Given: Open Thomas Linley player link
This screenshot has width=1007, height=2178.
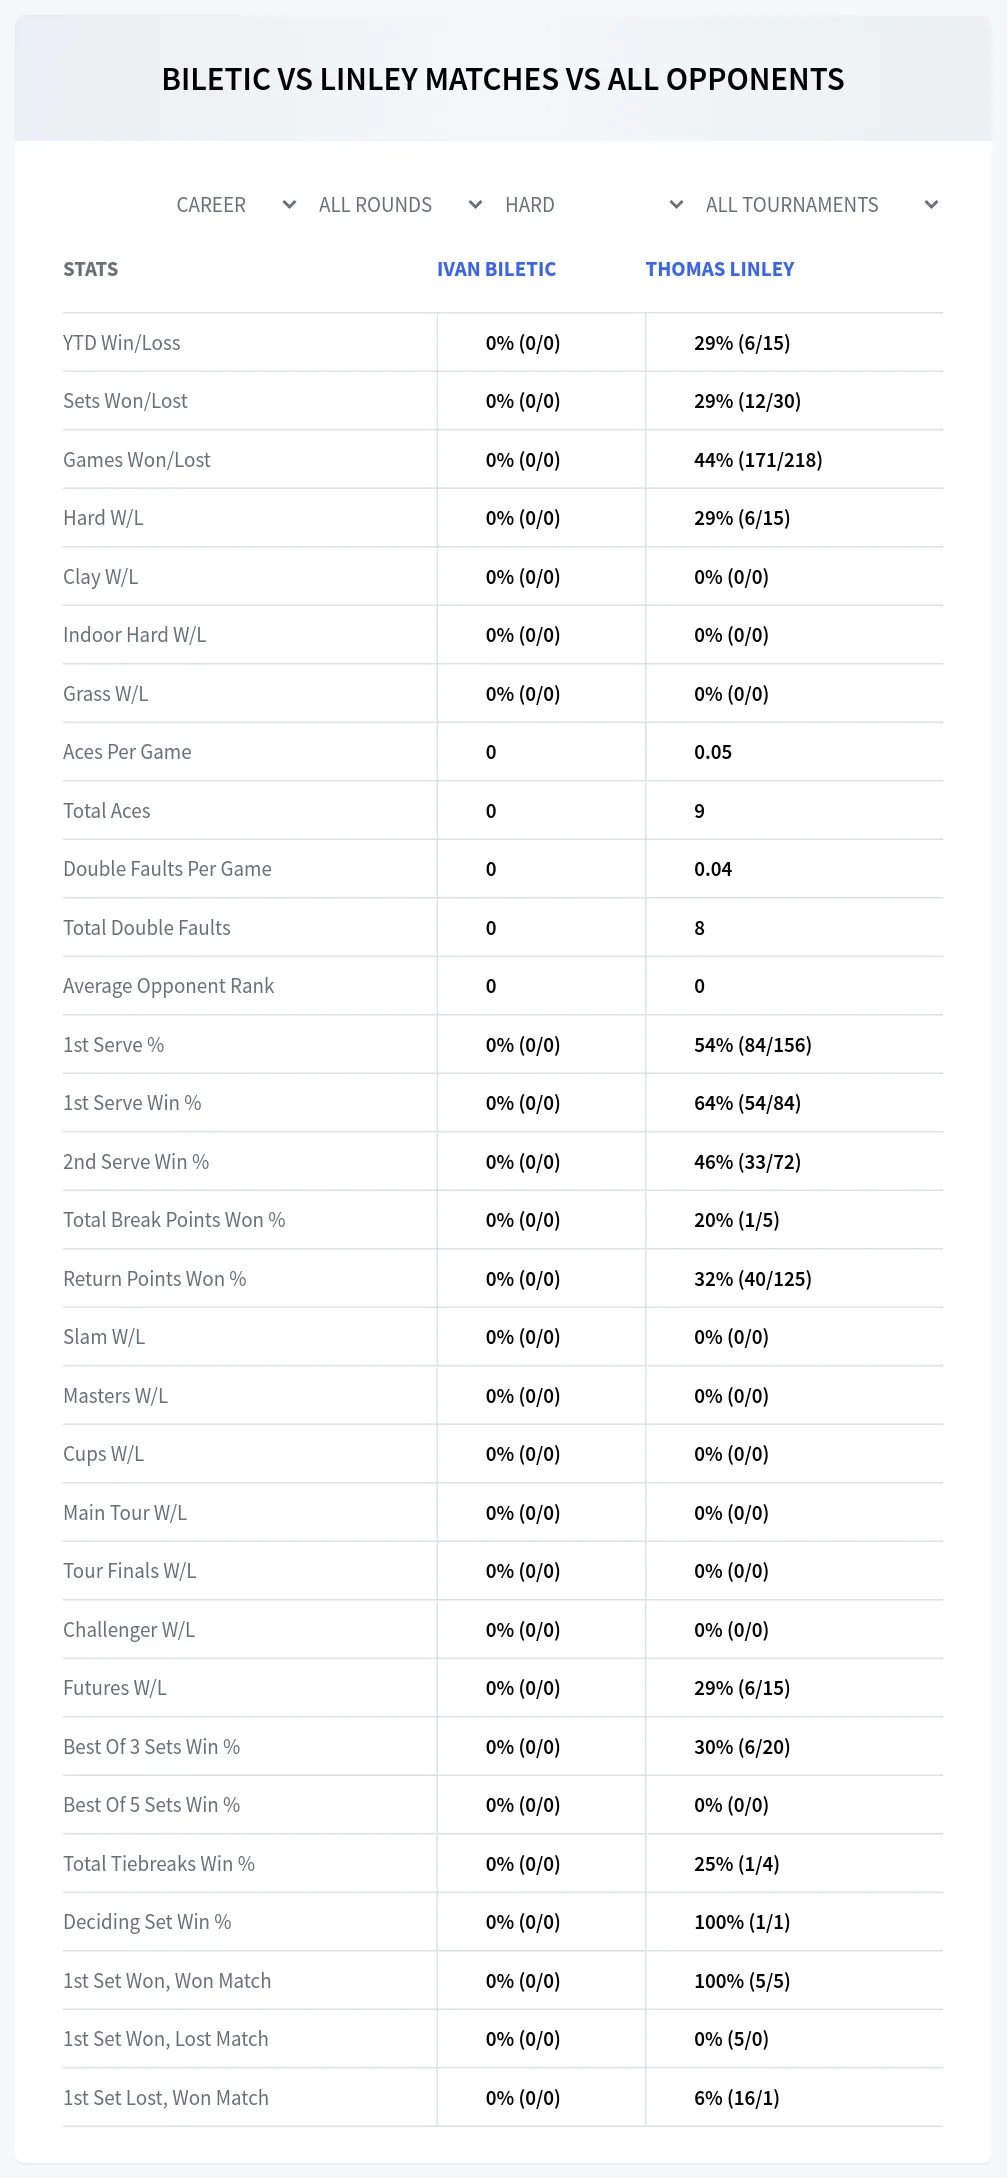Looking at the screenshot, I should 720,269.
